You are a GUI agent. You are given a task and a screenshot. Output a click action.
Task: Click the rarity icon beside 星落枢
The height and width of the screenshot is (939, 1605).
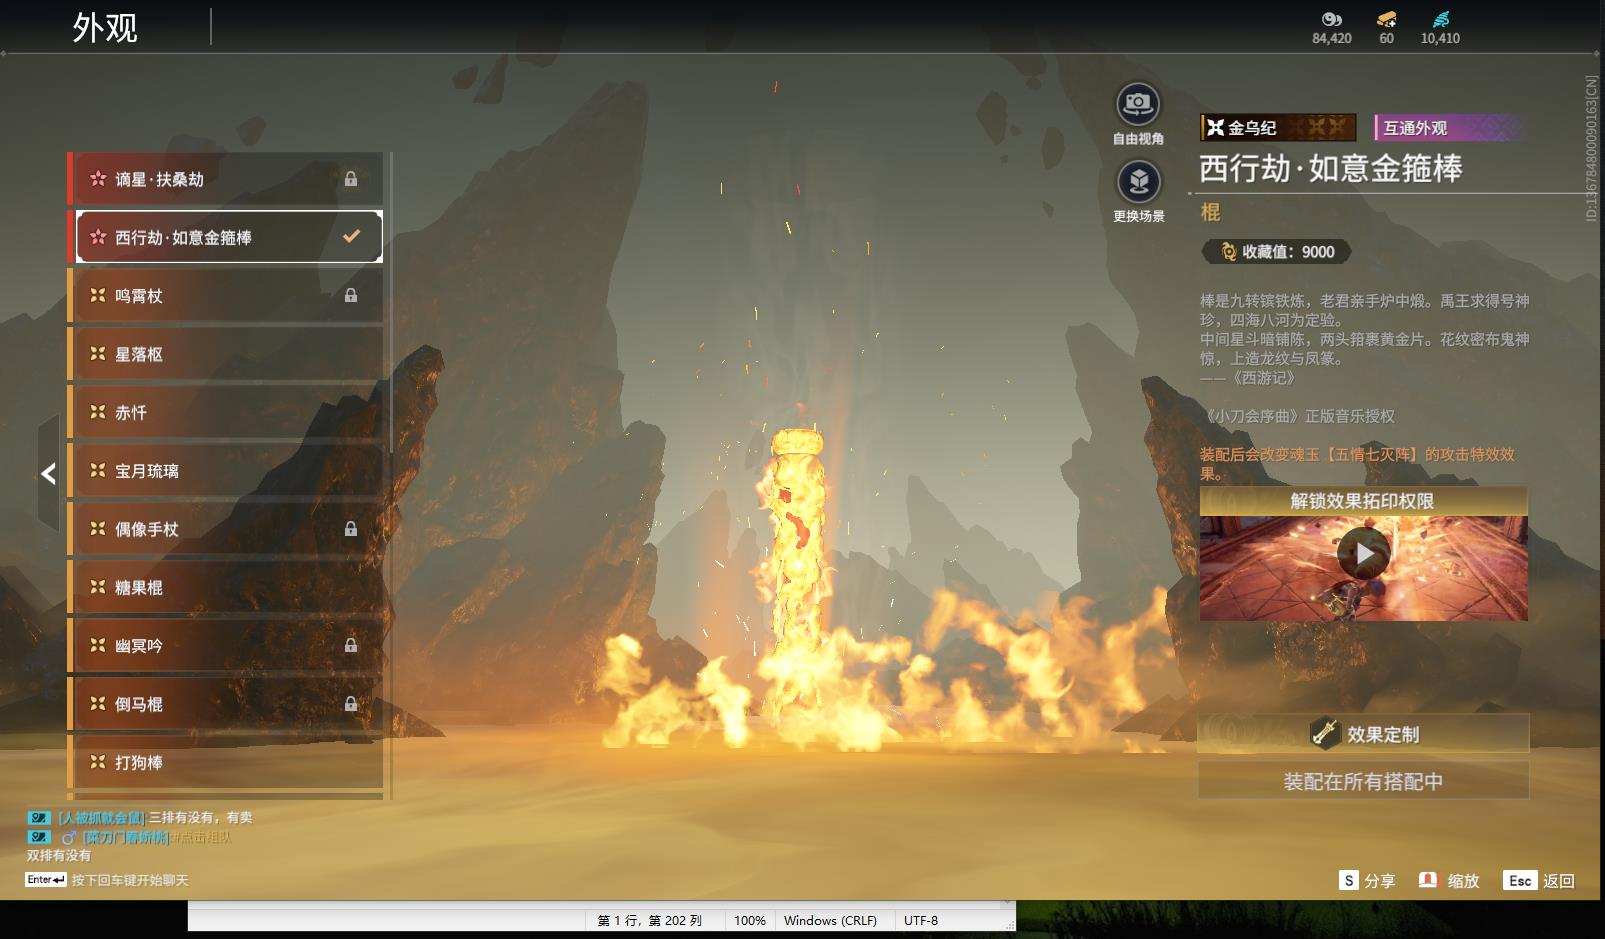[x=98, y=354]
